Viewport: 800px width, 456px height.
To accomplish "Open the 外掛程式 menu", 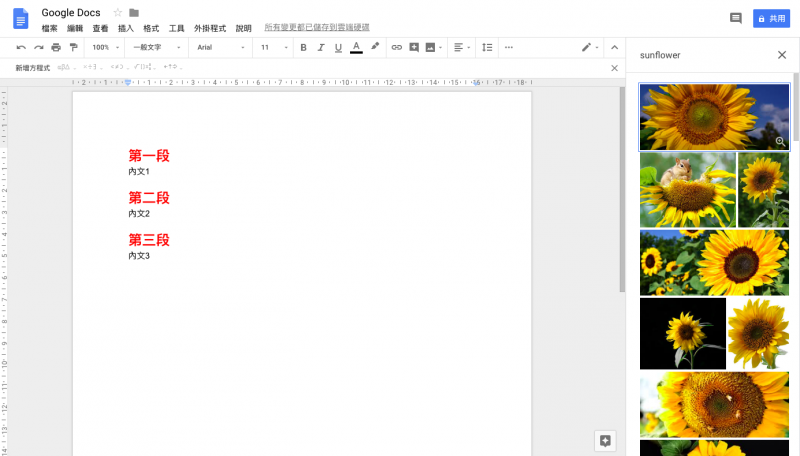I will click(210, 28).
